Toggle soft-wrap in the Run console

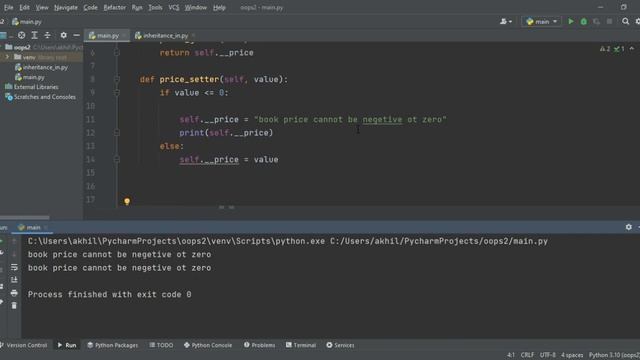click(14, 267)
